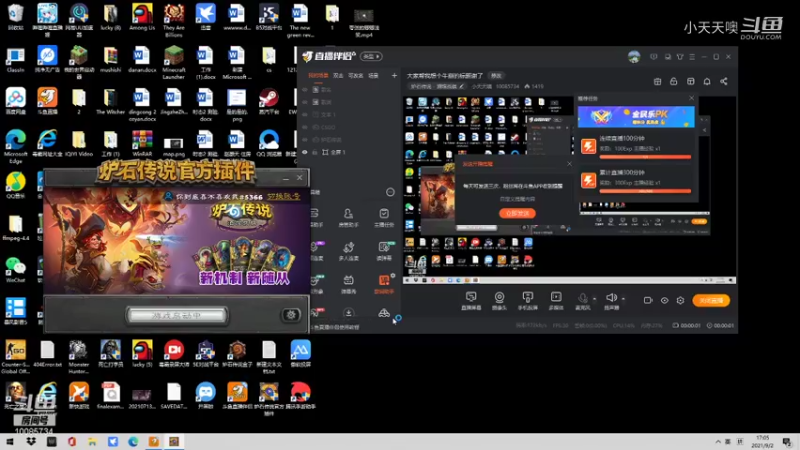Open skin shirt icon in title bar

pos(680,57)
